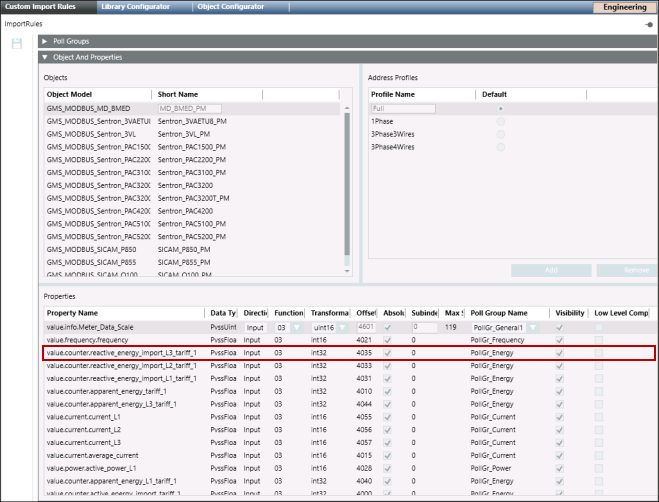Select 3Phase4Wires default radio button

click(500, 147)
